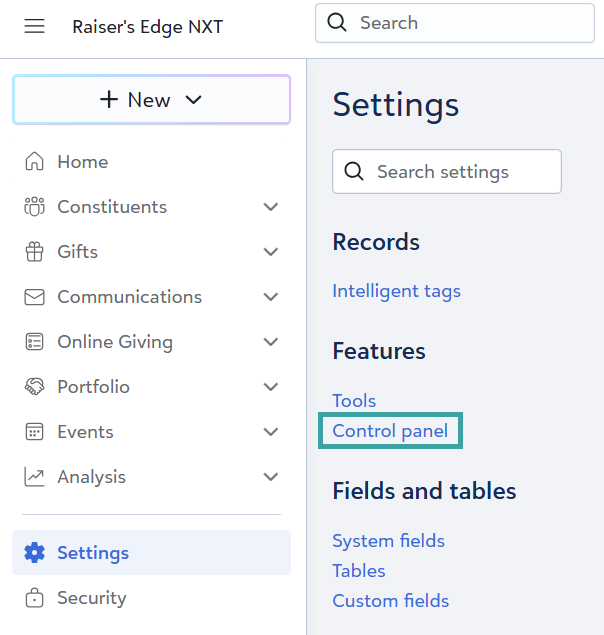This screenshot has width=604, height=635.
Task: Open the hamburger navigation menu
Action: [35, 26]
